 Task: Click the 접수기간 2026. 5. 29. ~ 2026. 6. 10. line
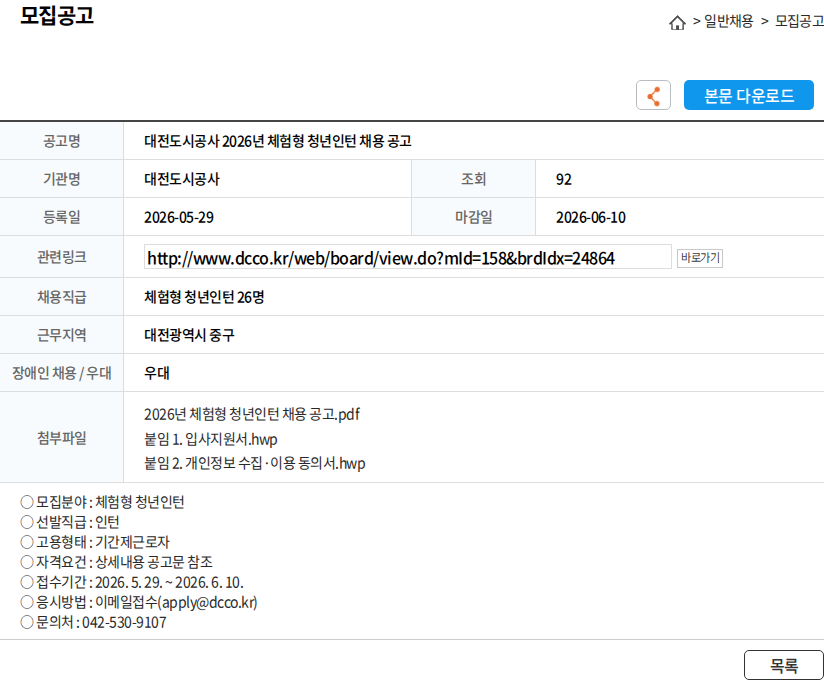[132, 582]
